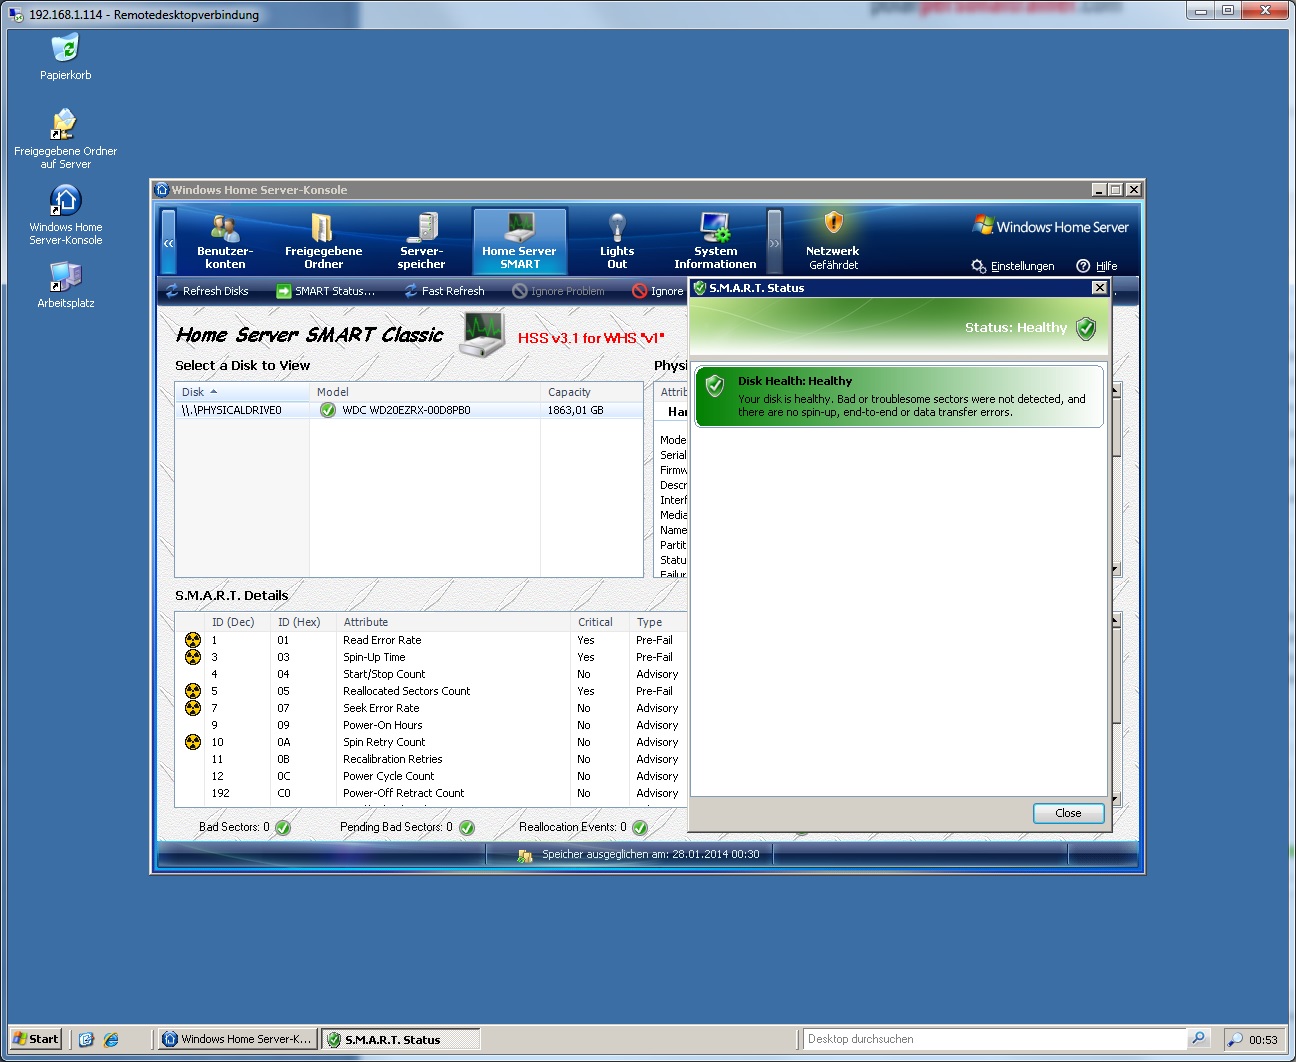Open the Start menu
Viewport: 1296px width, 1062px height.
pyautogui.click(x=36, y=1039)
